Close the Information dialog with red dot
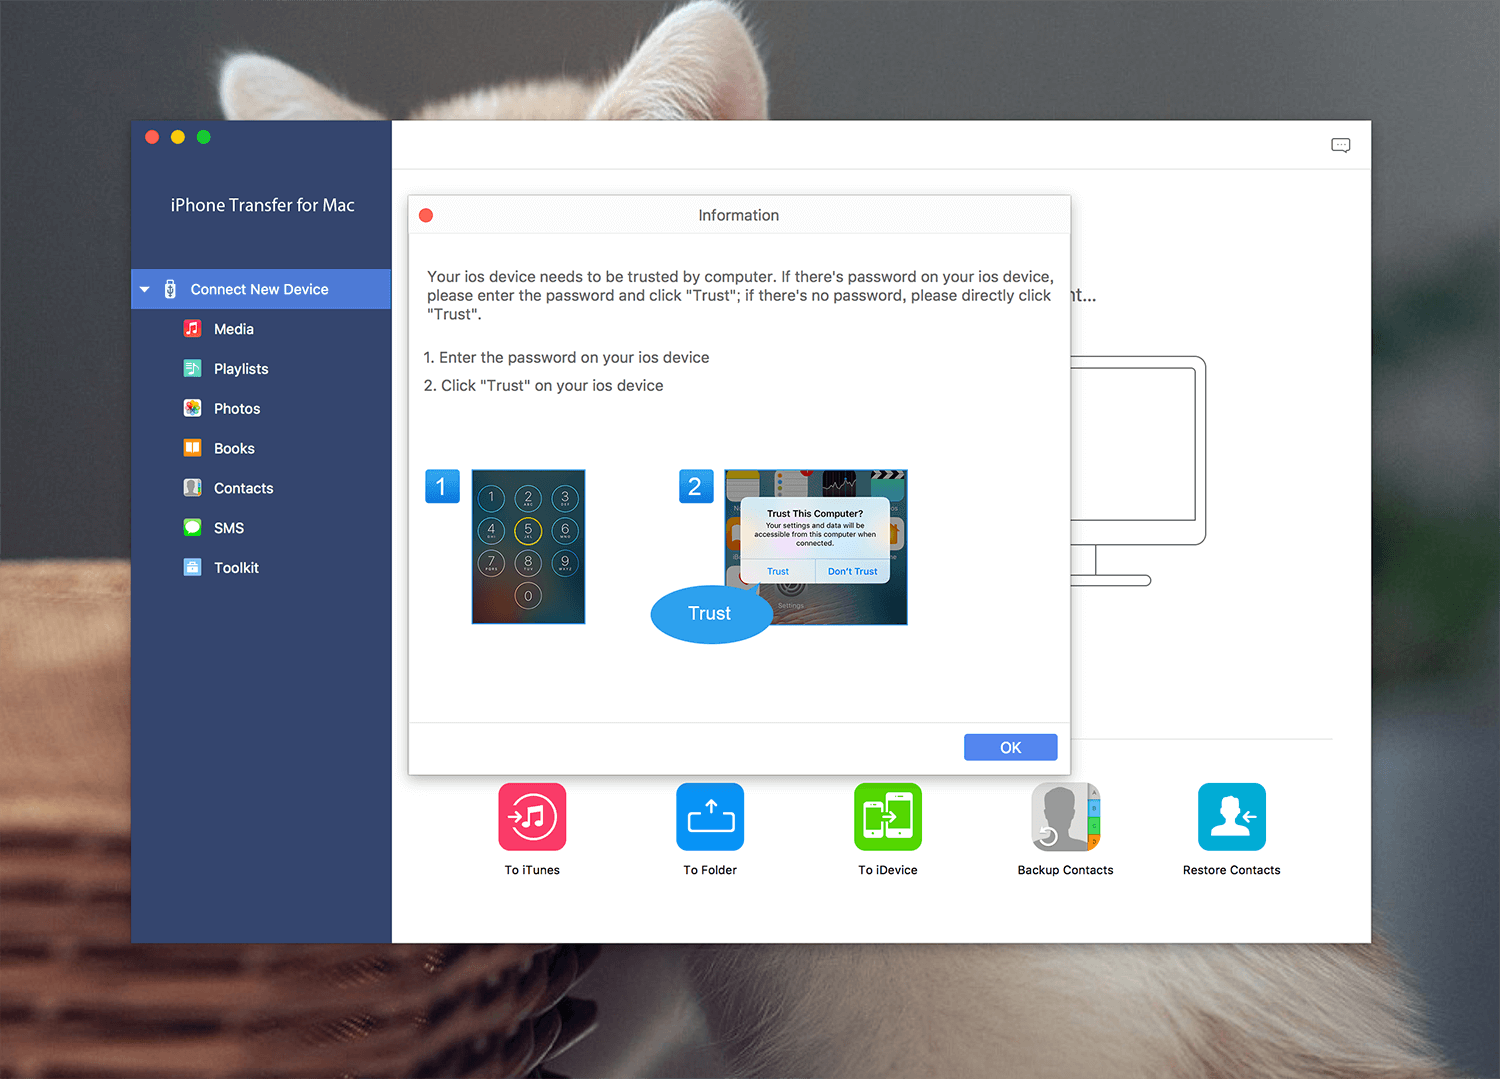Viewport: 1500px width, 1079px height. coord(426,215)
